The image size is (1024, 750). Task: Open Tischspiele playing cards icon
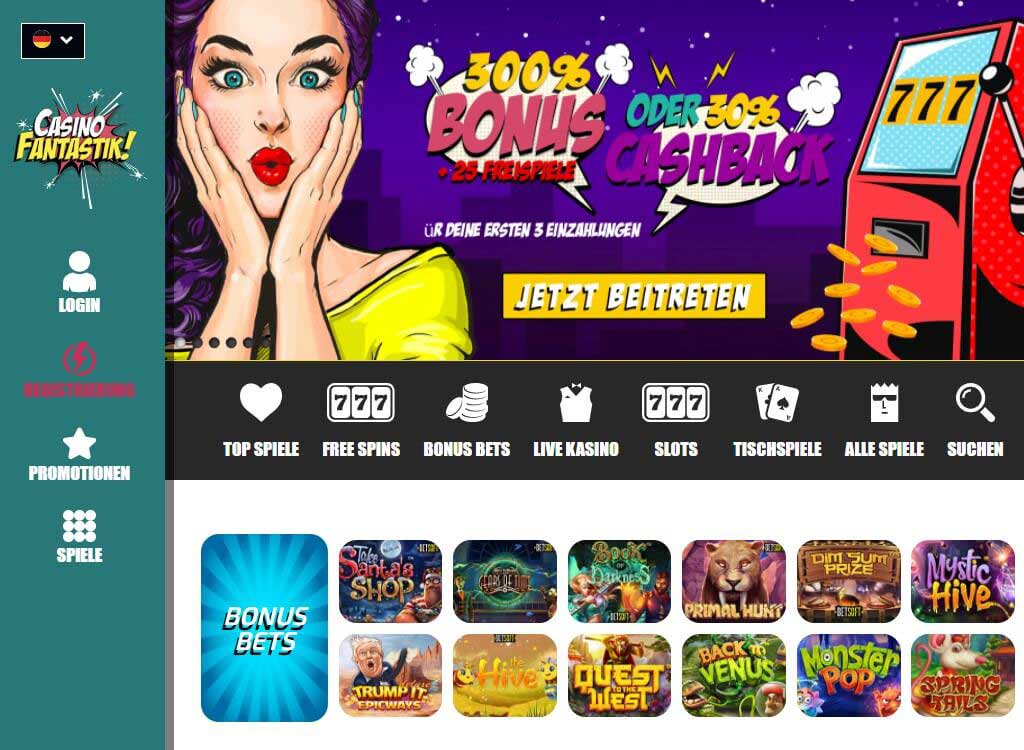pos(777,402)
